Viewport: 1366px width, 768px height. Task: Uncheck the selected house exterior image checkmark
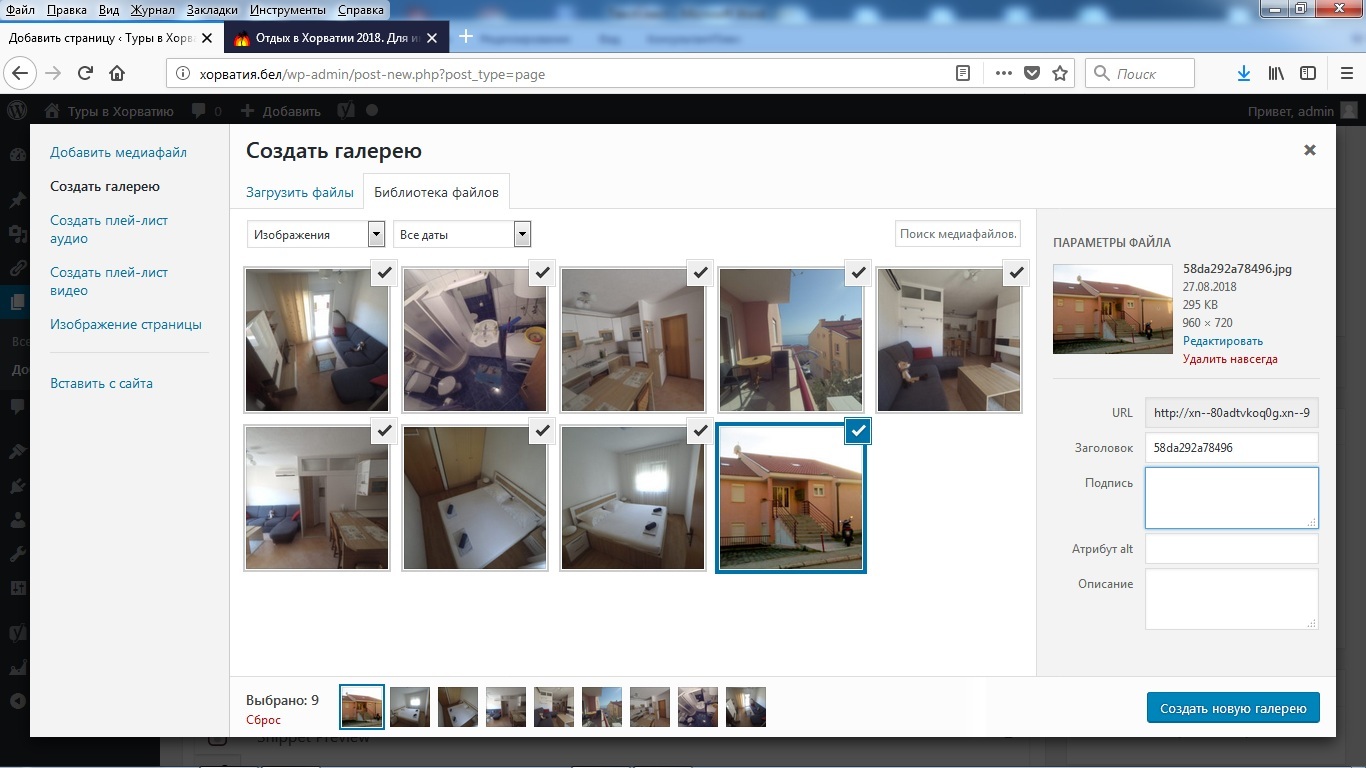858,430
